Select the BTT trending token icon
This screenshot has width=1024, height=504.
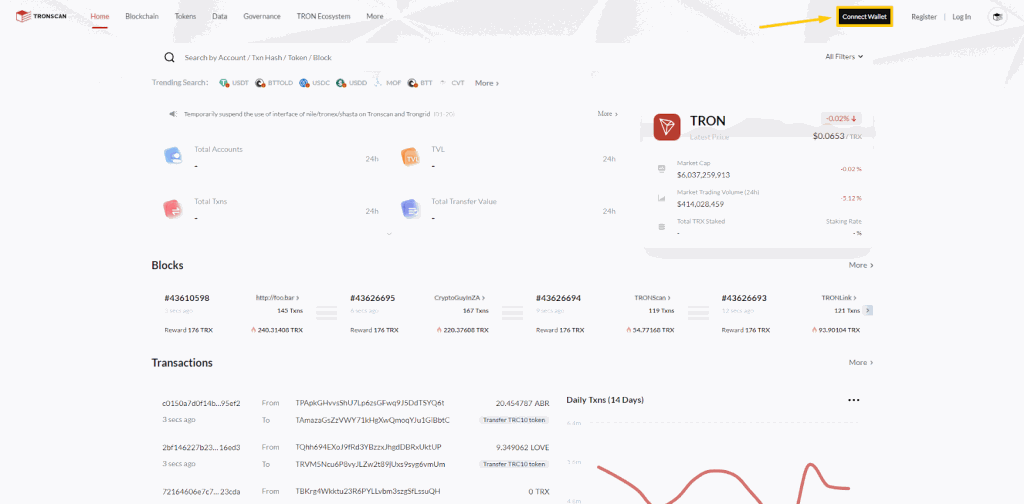(x=412, y=83)
